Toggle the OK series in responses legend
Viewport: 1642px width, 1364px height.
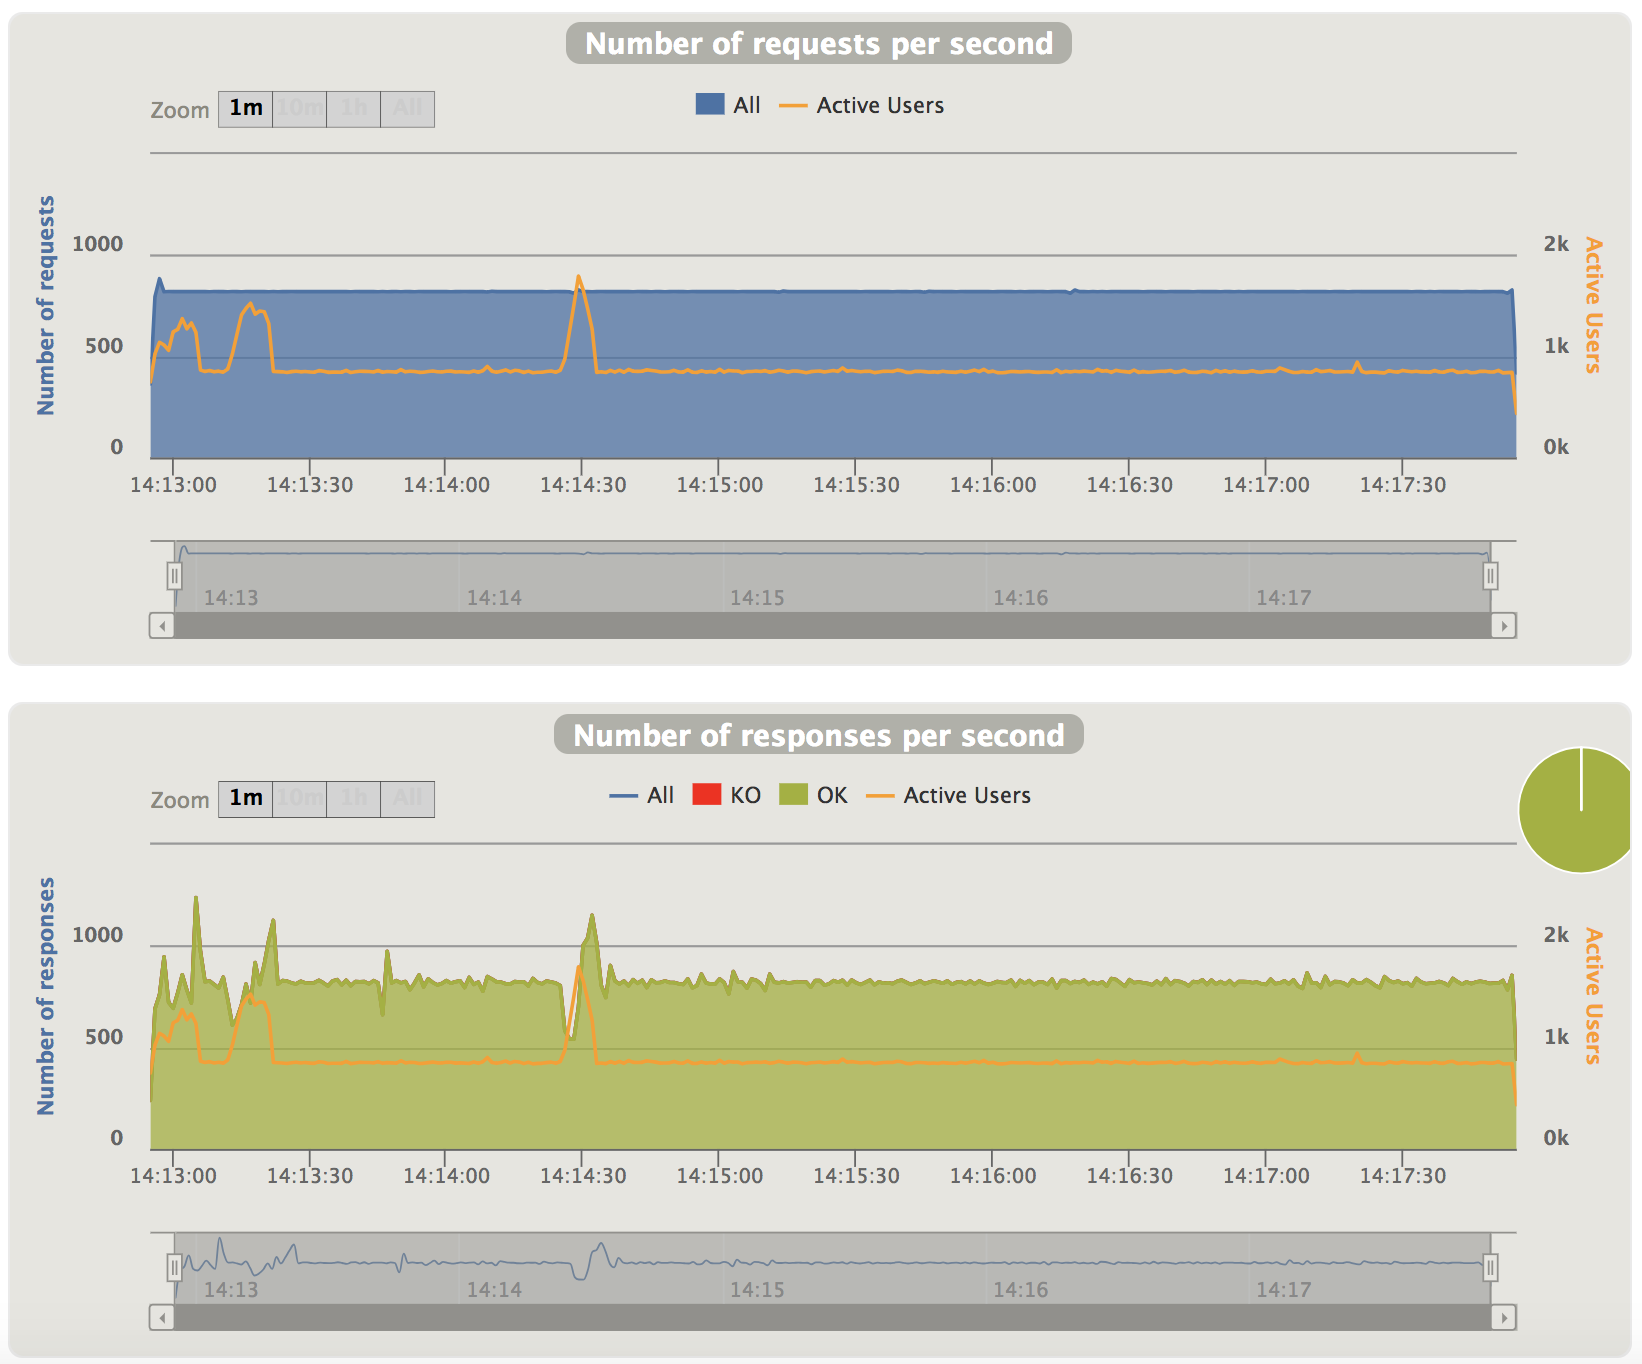(814, 795)
